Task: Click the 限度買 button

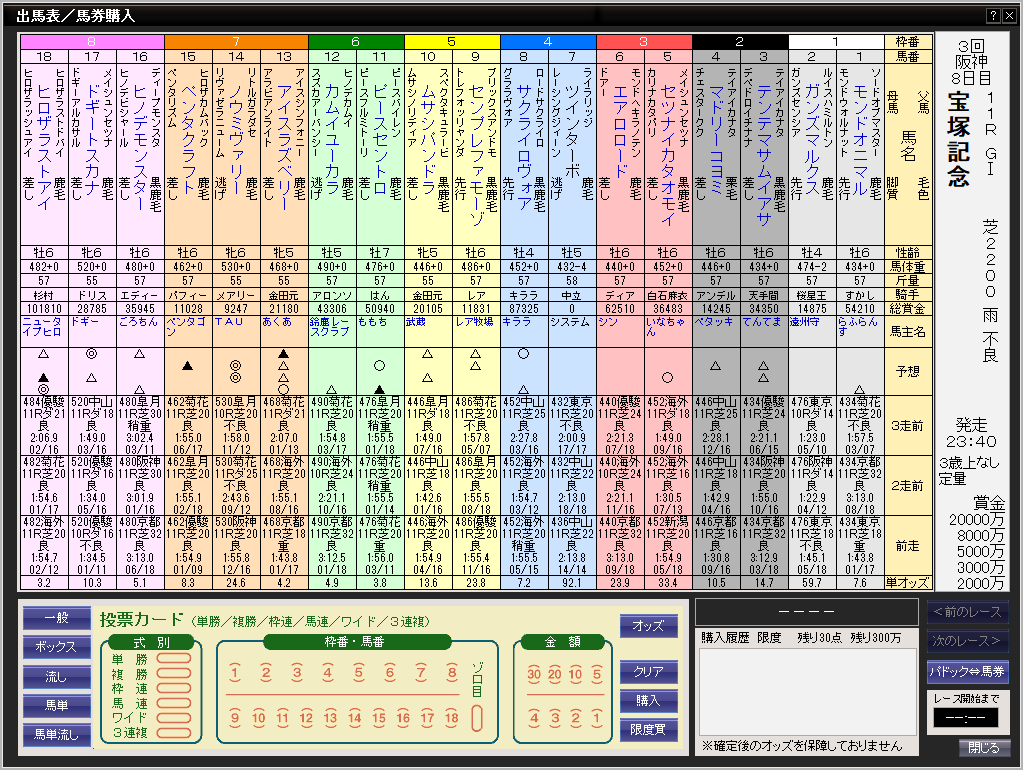Action: coord(649,730)
